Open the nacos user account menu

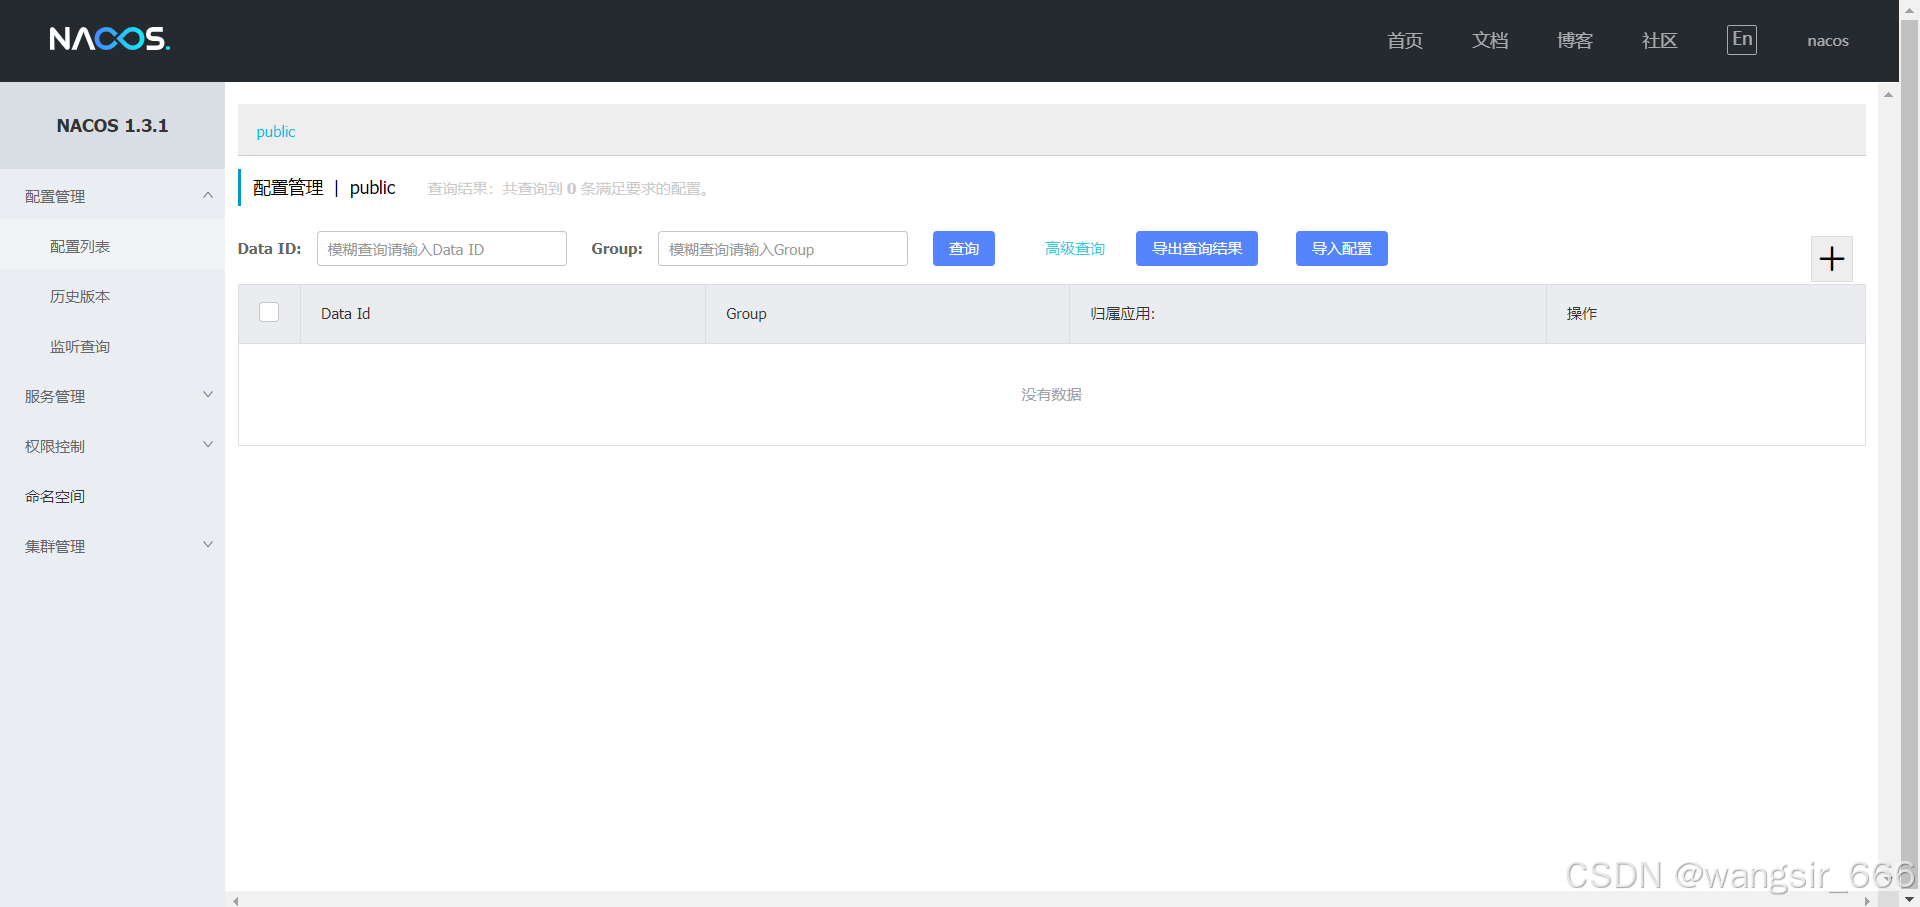pyautogui.click(x=1827, y=40)
